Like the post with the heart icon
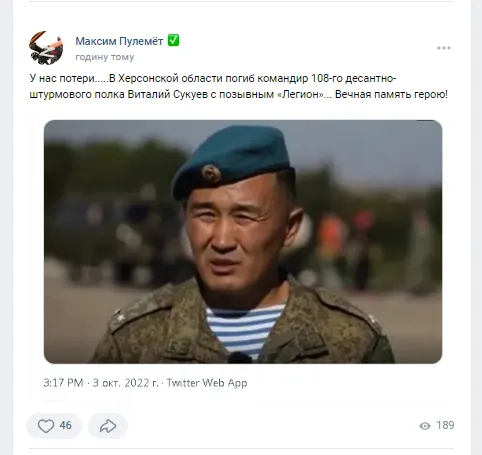Viewport: 482px width, 455px height. point(46,426)
